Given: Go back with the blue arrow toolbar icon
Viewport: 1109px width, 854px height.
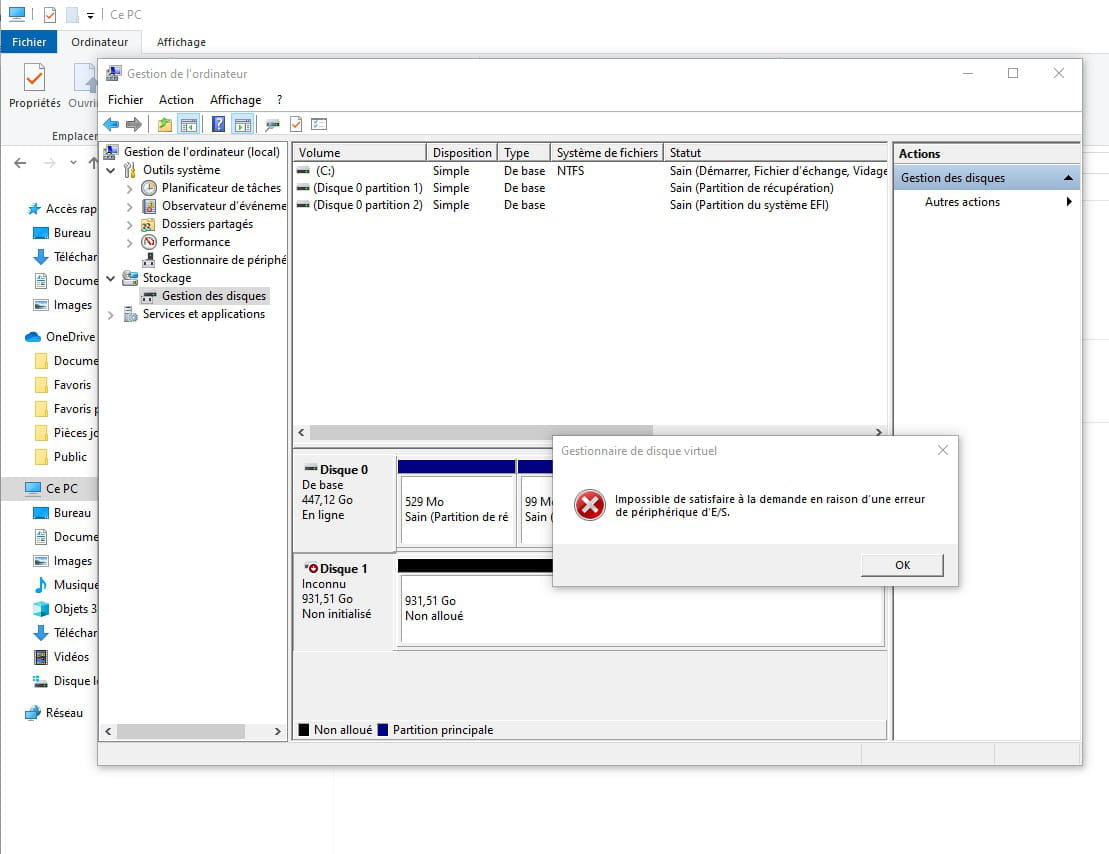Looking at the screenshot, I should 111,125.
